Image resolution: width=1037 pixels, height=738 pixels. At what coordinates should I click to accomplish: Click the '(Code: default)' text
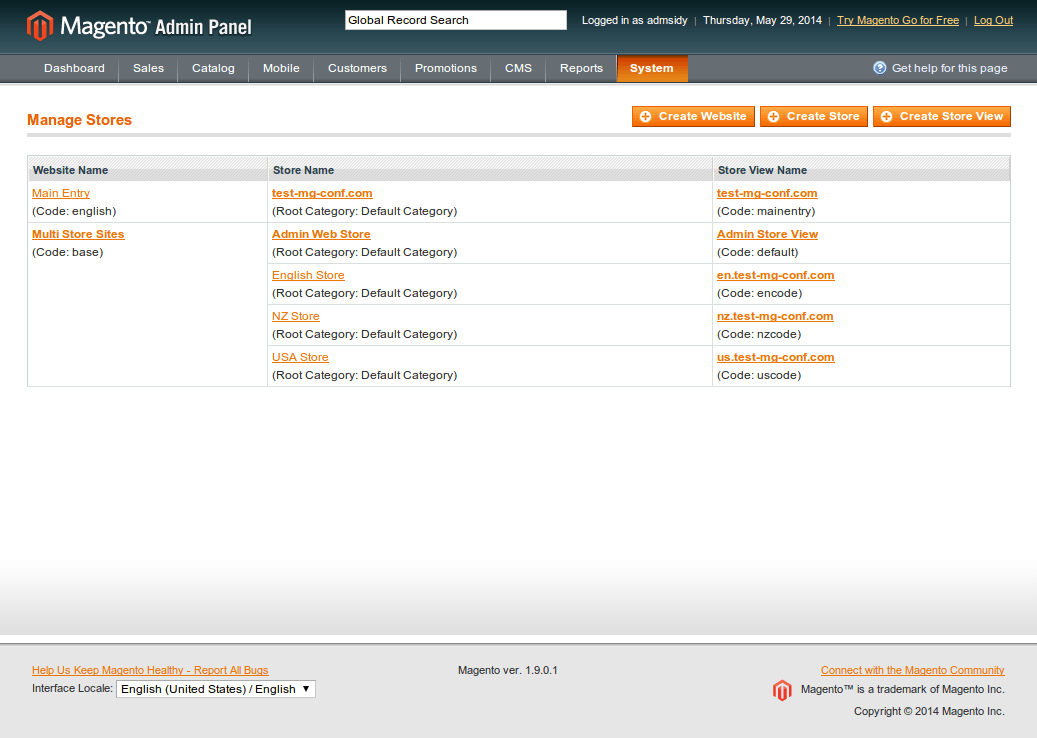(757, 252)
